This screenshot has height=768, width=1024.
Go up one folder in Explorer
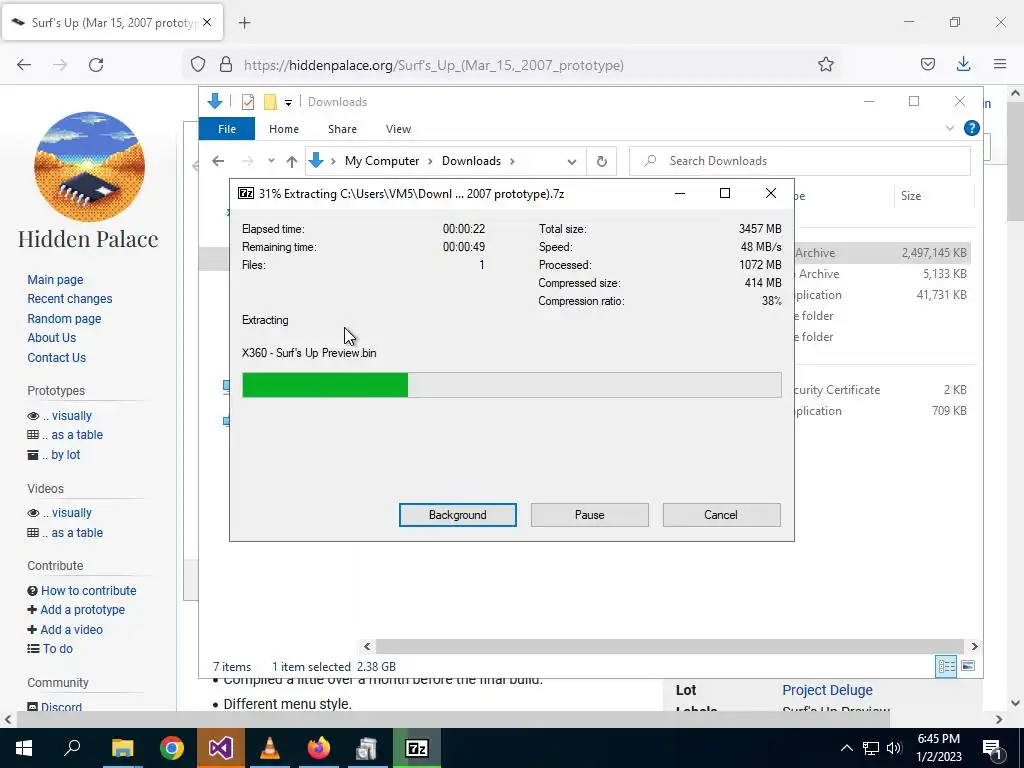click(292, 161)
